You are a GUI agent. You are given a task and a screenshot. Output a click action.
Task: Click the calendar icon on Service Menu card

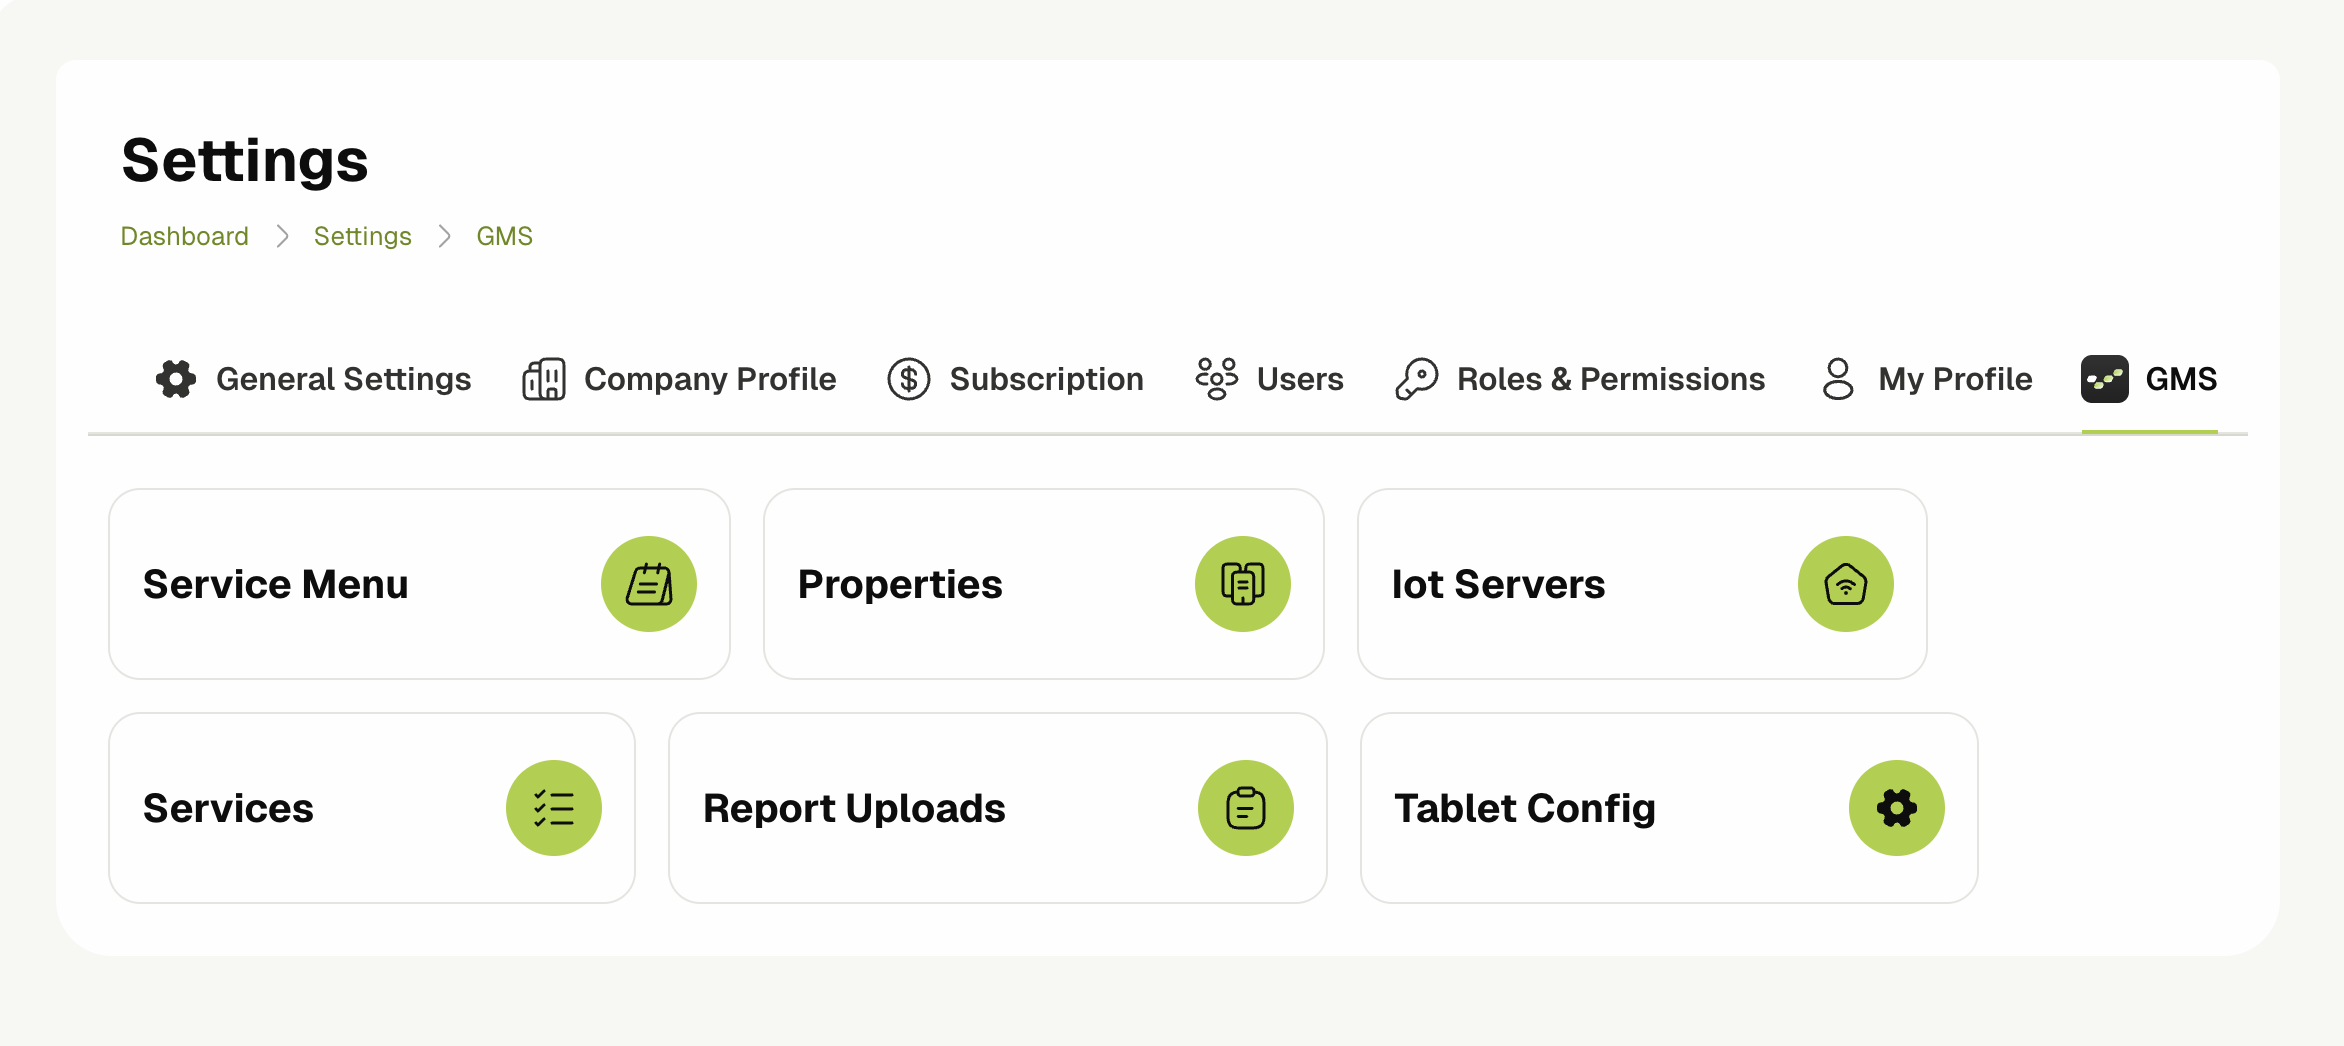tap(648, 583)
